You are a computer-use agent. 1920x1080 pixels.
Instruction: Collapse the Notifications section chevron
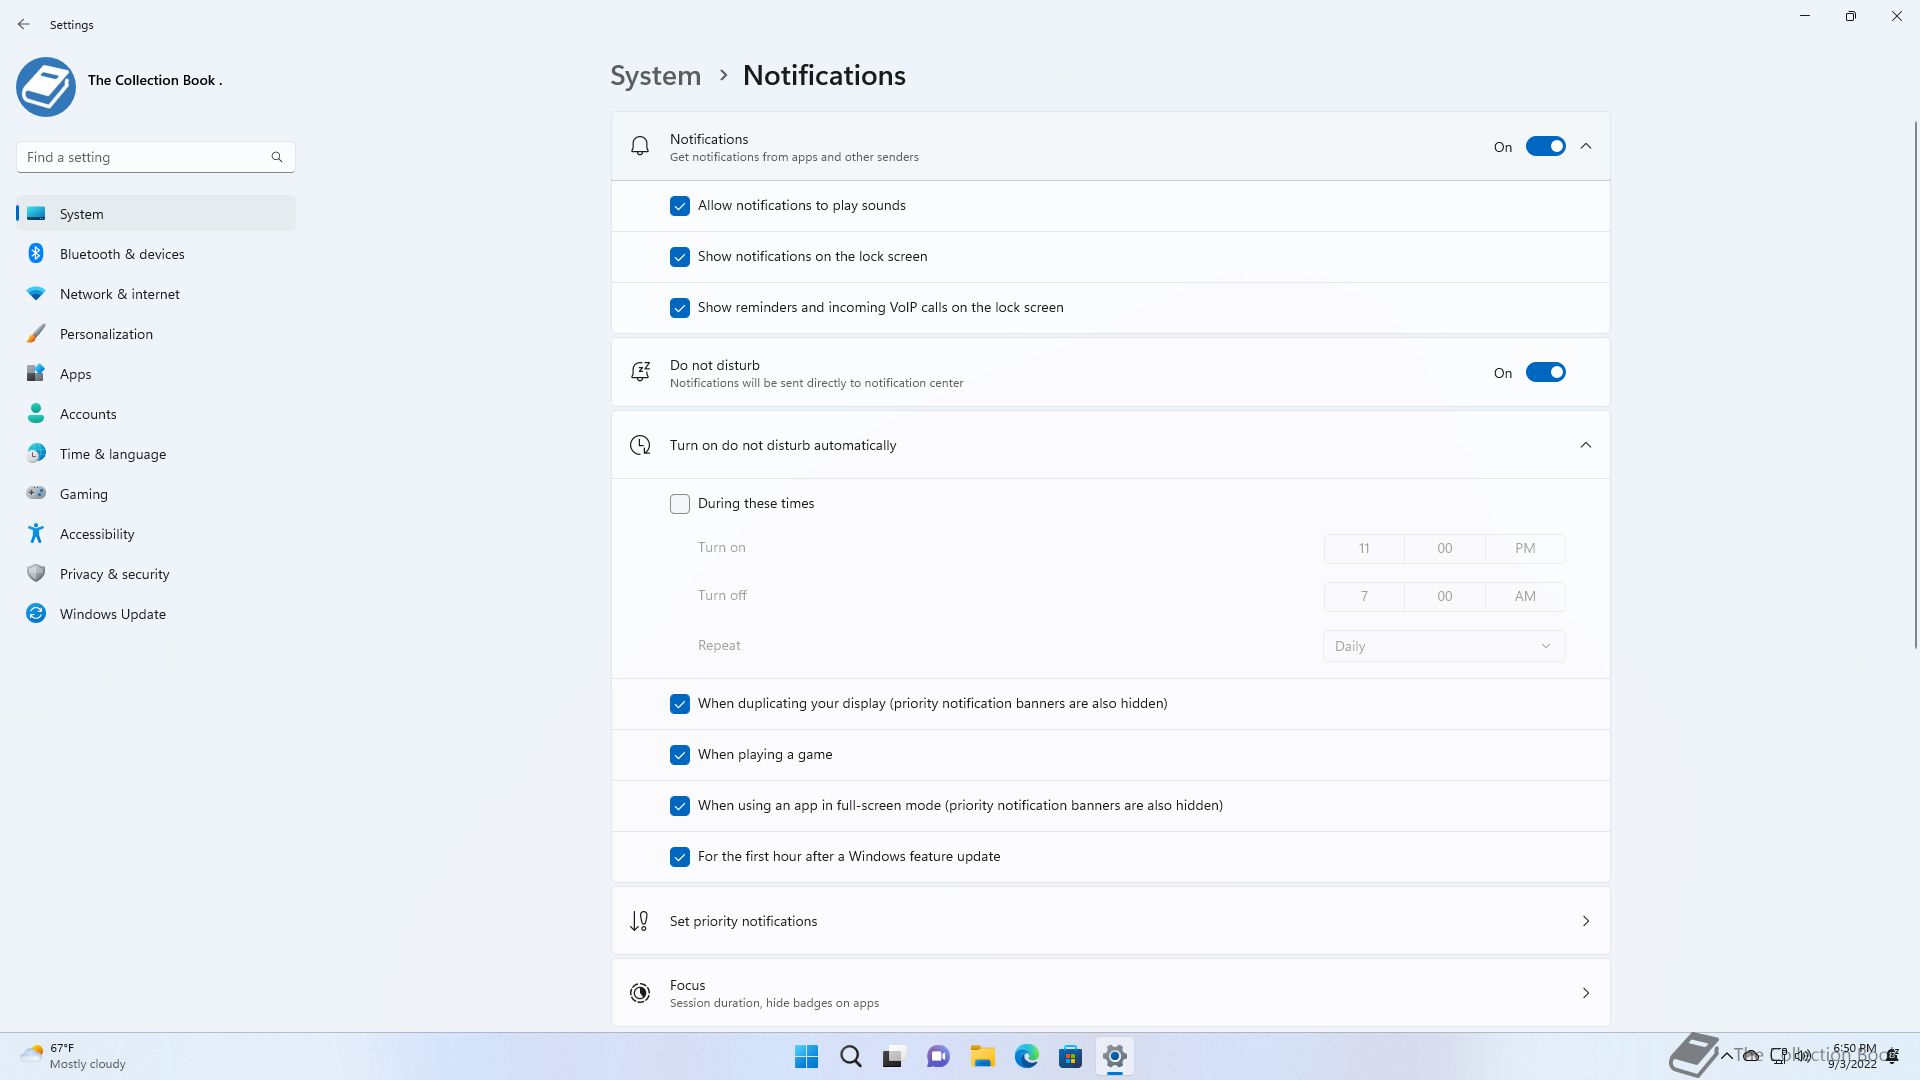pyautogui.click(x=1586, y=147)
